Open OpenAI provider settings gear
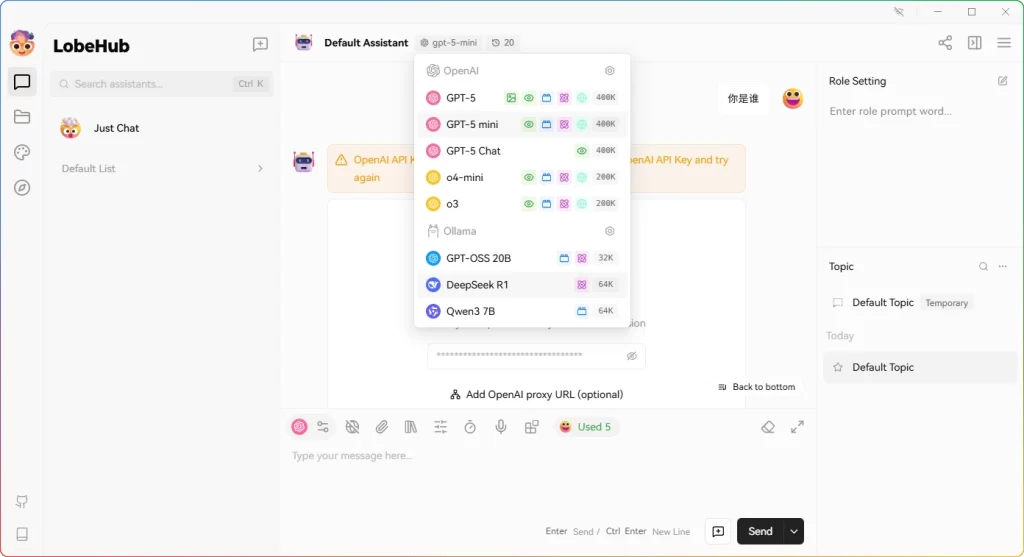This screenshot has width=1024, height=557. pos(609,71)
